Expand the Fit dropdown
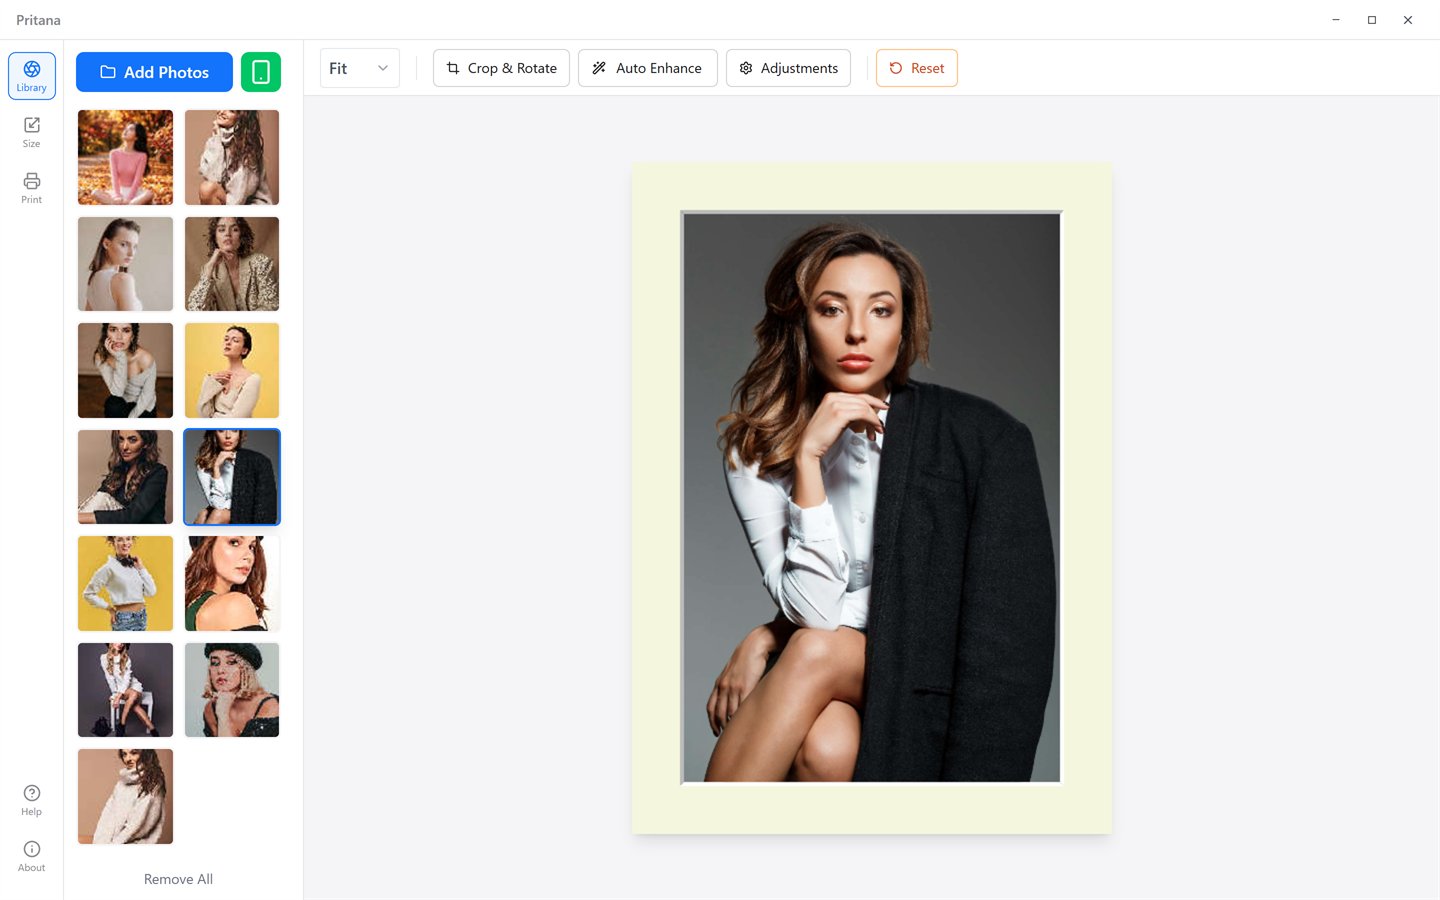Viewport: 1440px width, 900px height. 360,68
